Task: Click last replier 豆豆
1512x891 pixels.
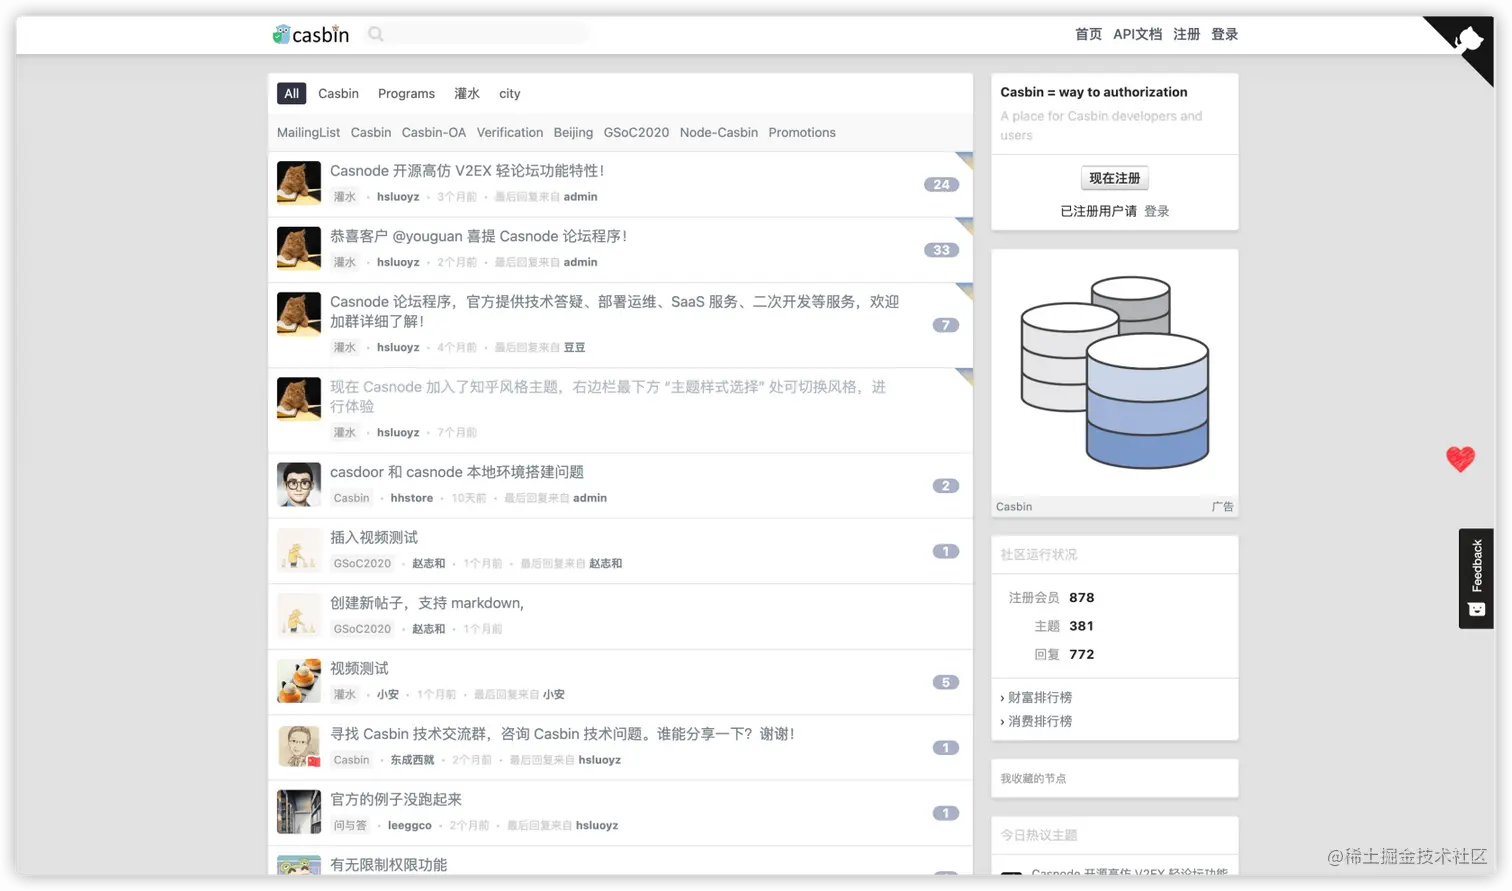Action: pos(574,347)
